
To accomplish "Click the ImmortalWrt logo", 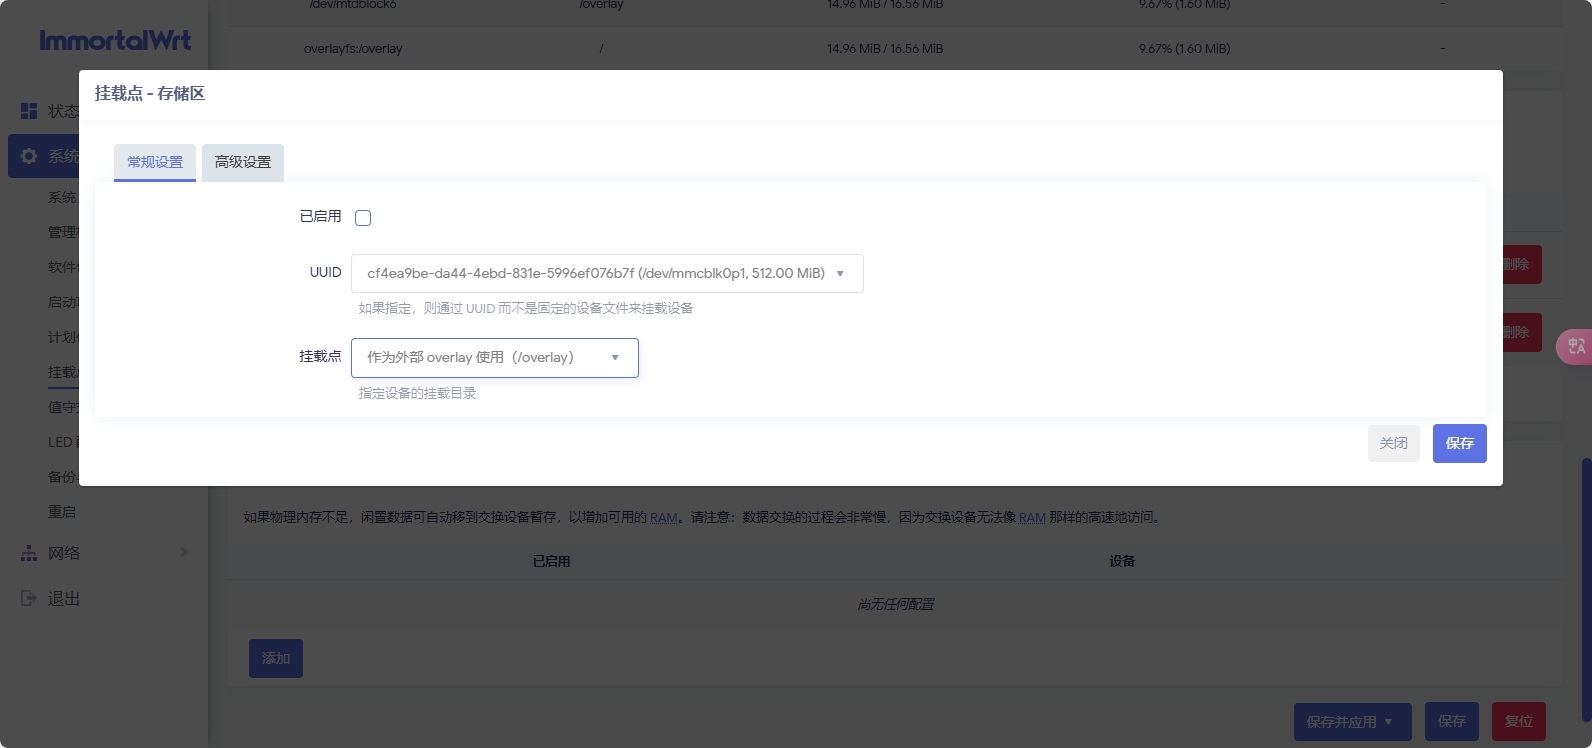I will (115, 40).
